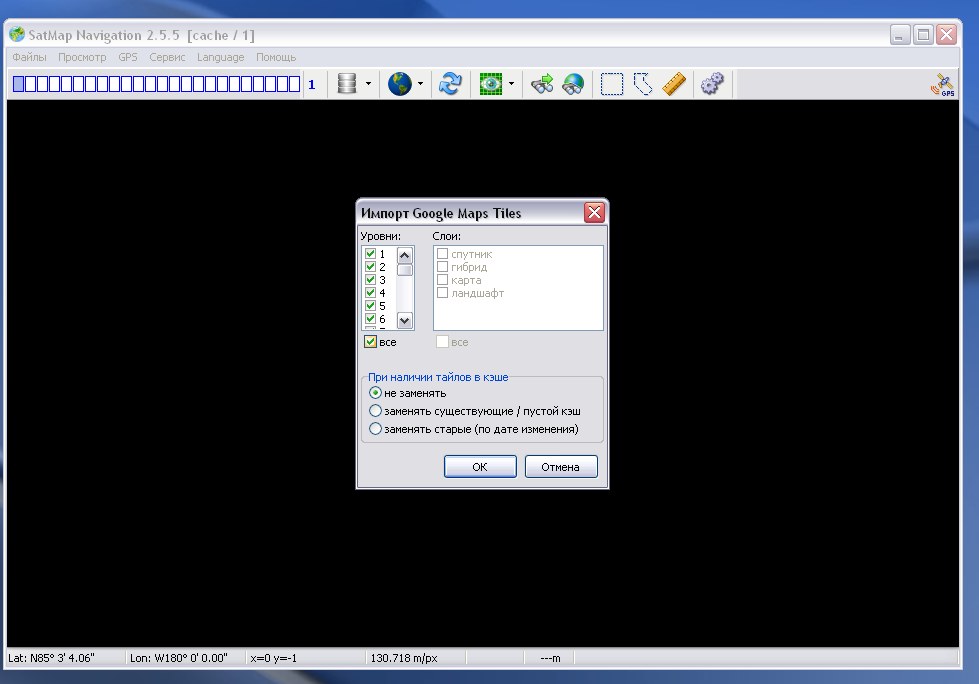Uncheck level 2 checkbox
The image size is (979, 684).
coord(370,266)
